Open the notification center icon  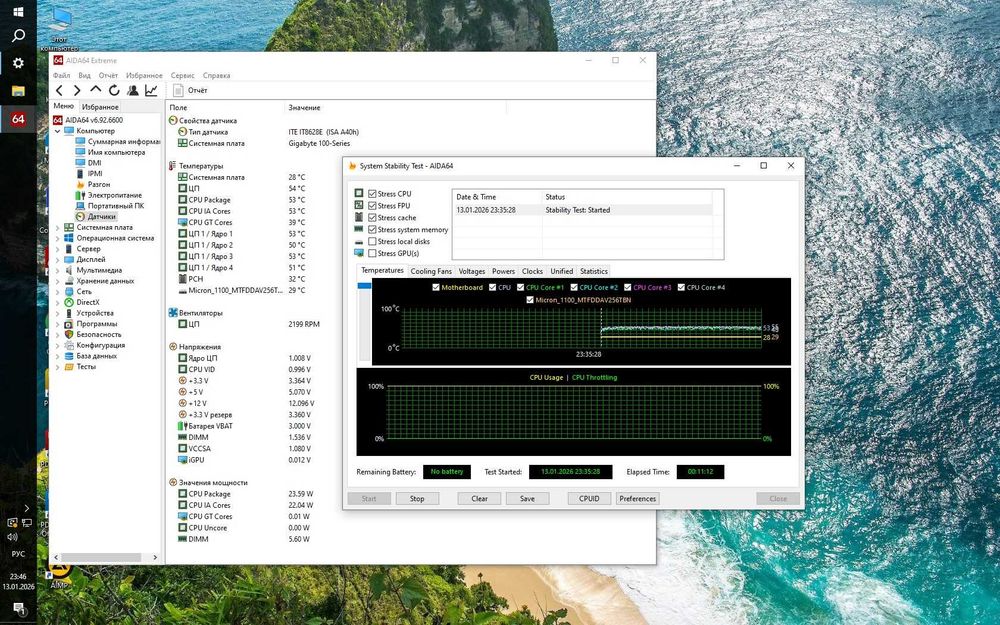(x=18, y=608)
